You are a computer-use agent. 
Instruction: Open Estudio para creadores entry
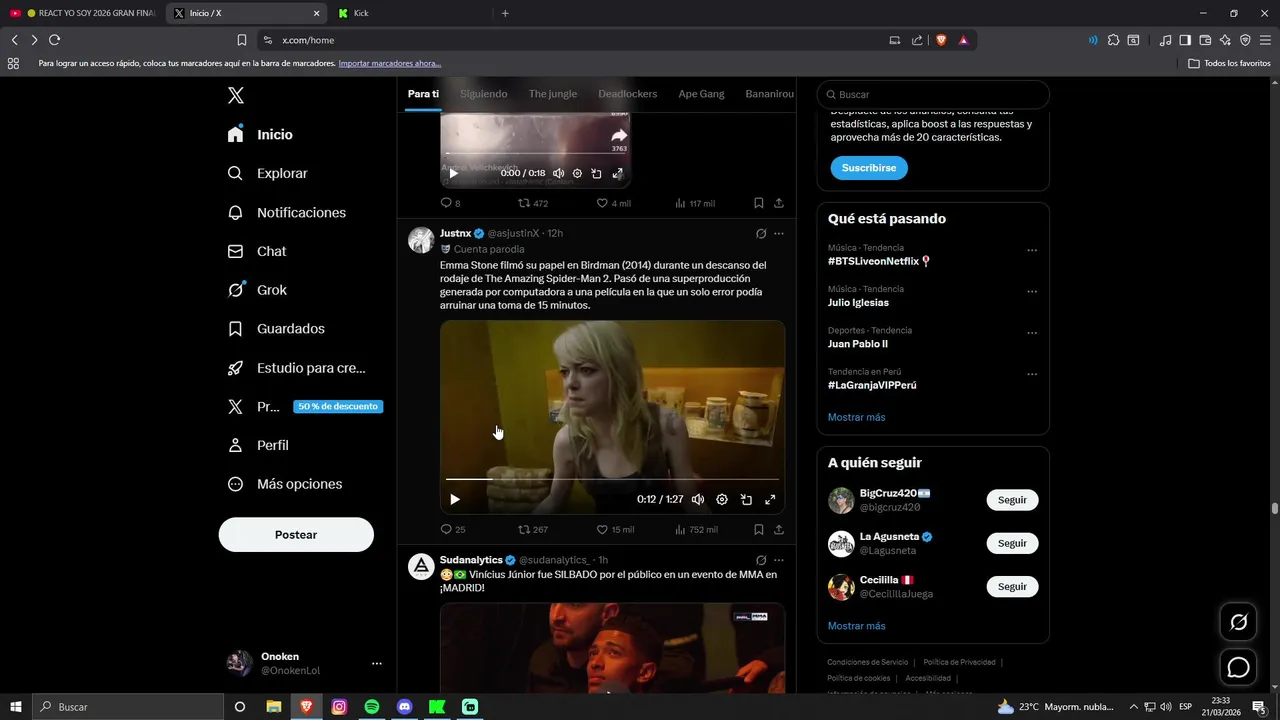pos(296,368)
